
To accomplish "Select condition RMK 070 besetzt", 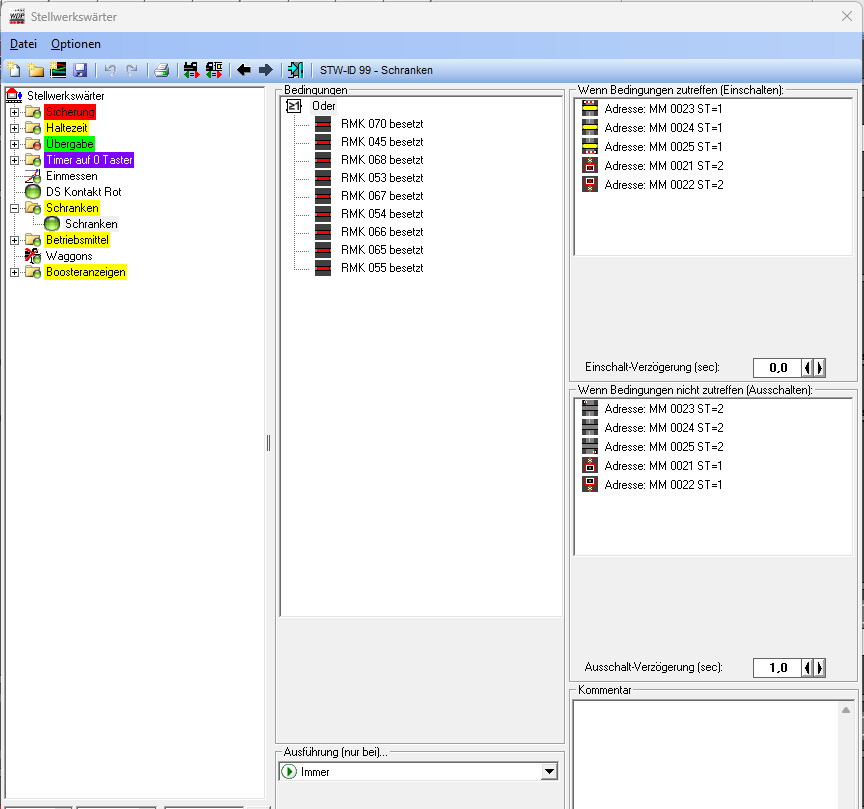I will coord(381,124).
